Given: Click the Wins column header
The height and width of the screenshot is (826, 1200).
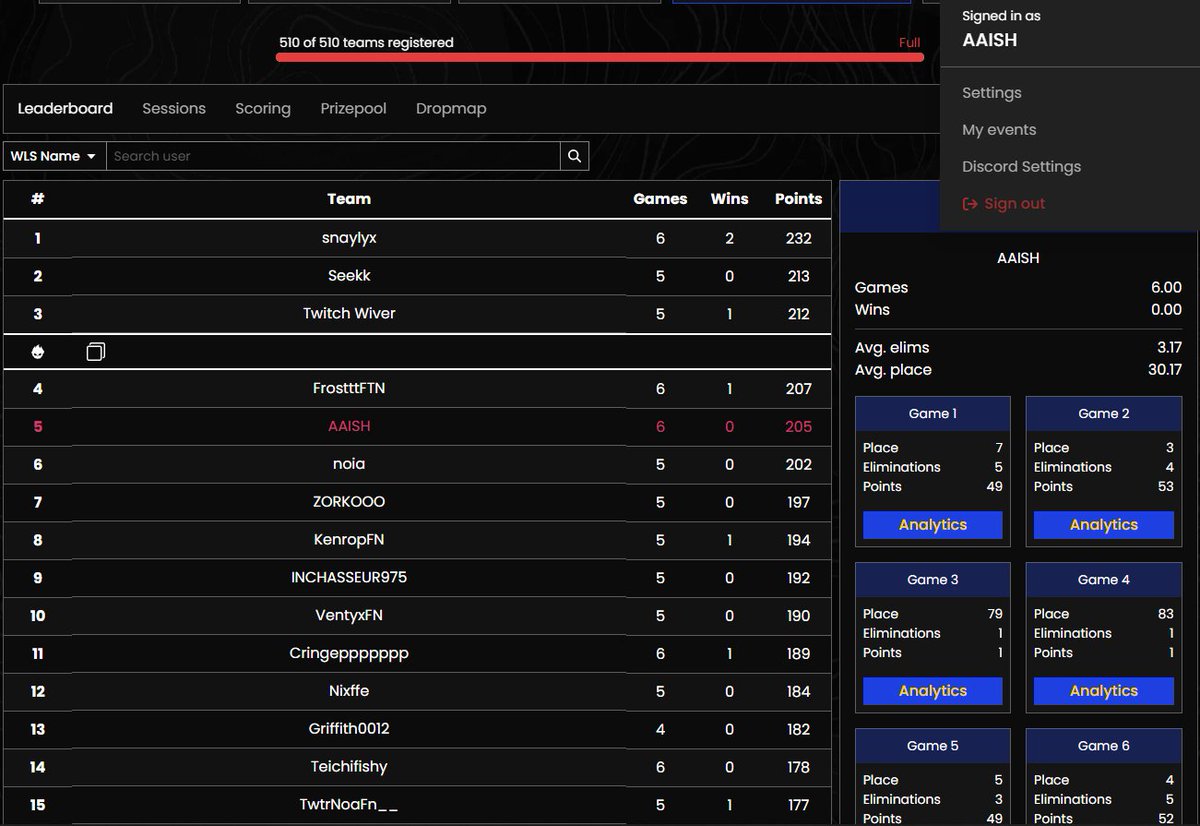Looking at the screenshot, I should pos(729,199).
